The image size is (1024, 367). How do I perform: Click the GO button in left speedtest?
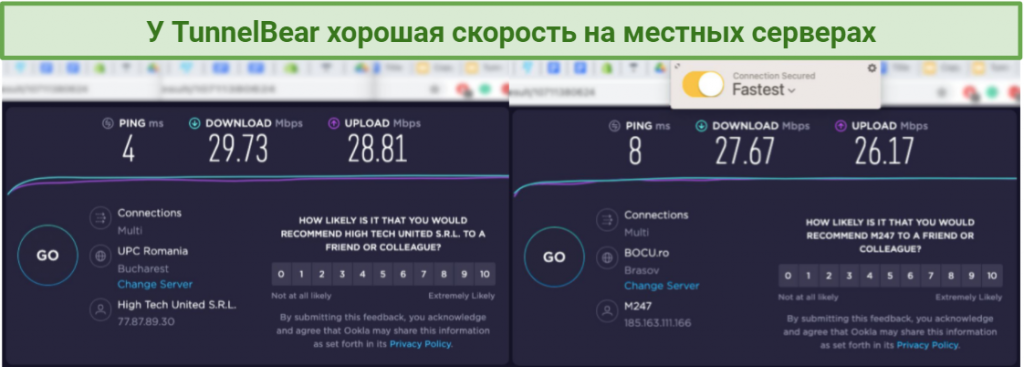[47, 255]
